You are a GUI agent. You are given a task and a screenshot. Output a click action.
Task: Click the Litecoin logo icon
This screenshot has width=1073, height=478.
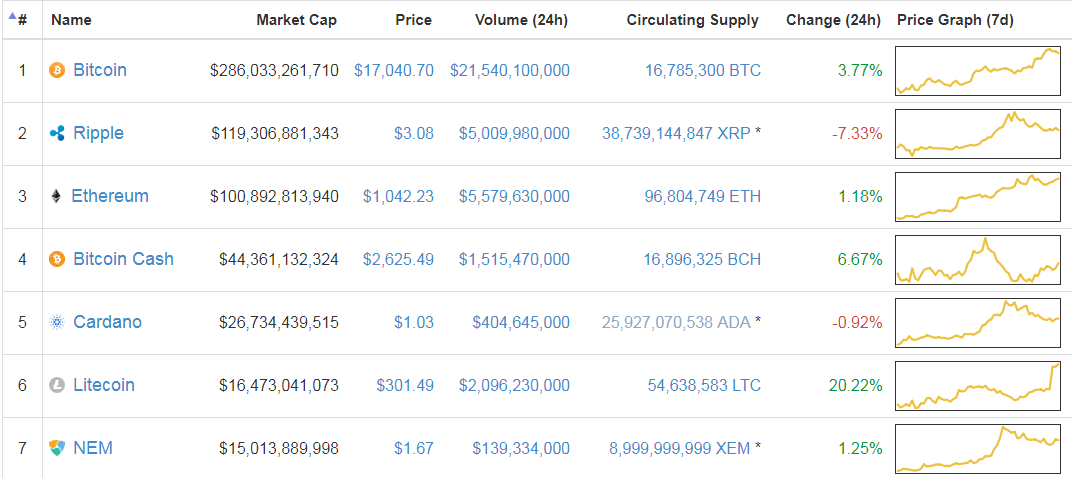pyautogui.click(x=57, y=386)
